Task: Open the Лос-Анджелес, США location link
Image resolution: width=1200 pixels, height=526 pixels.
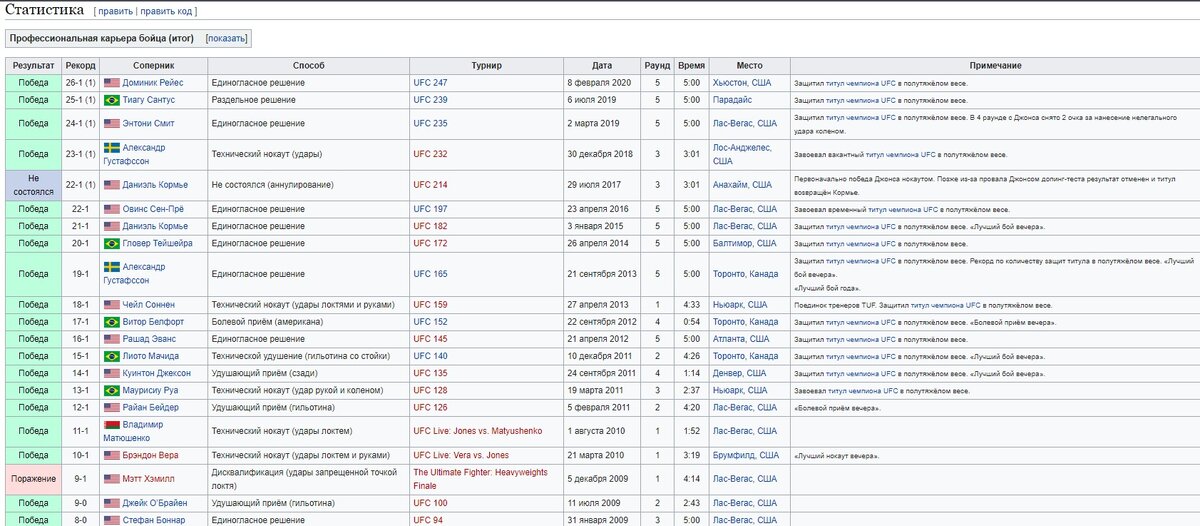Action: tap(741, 155)
